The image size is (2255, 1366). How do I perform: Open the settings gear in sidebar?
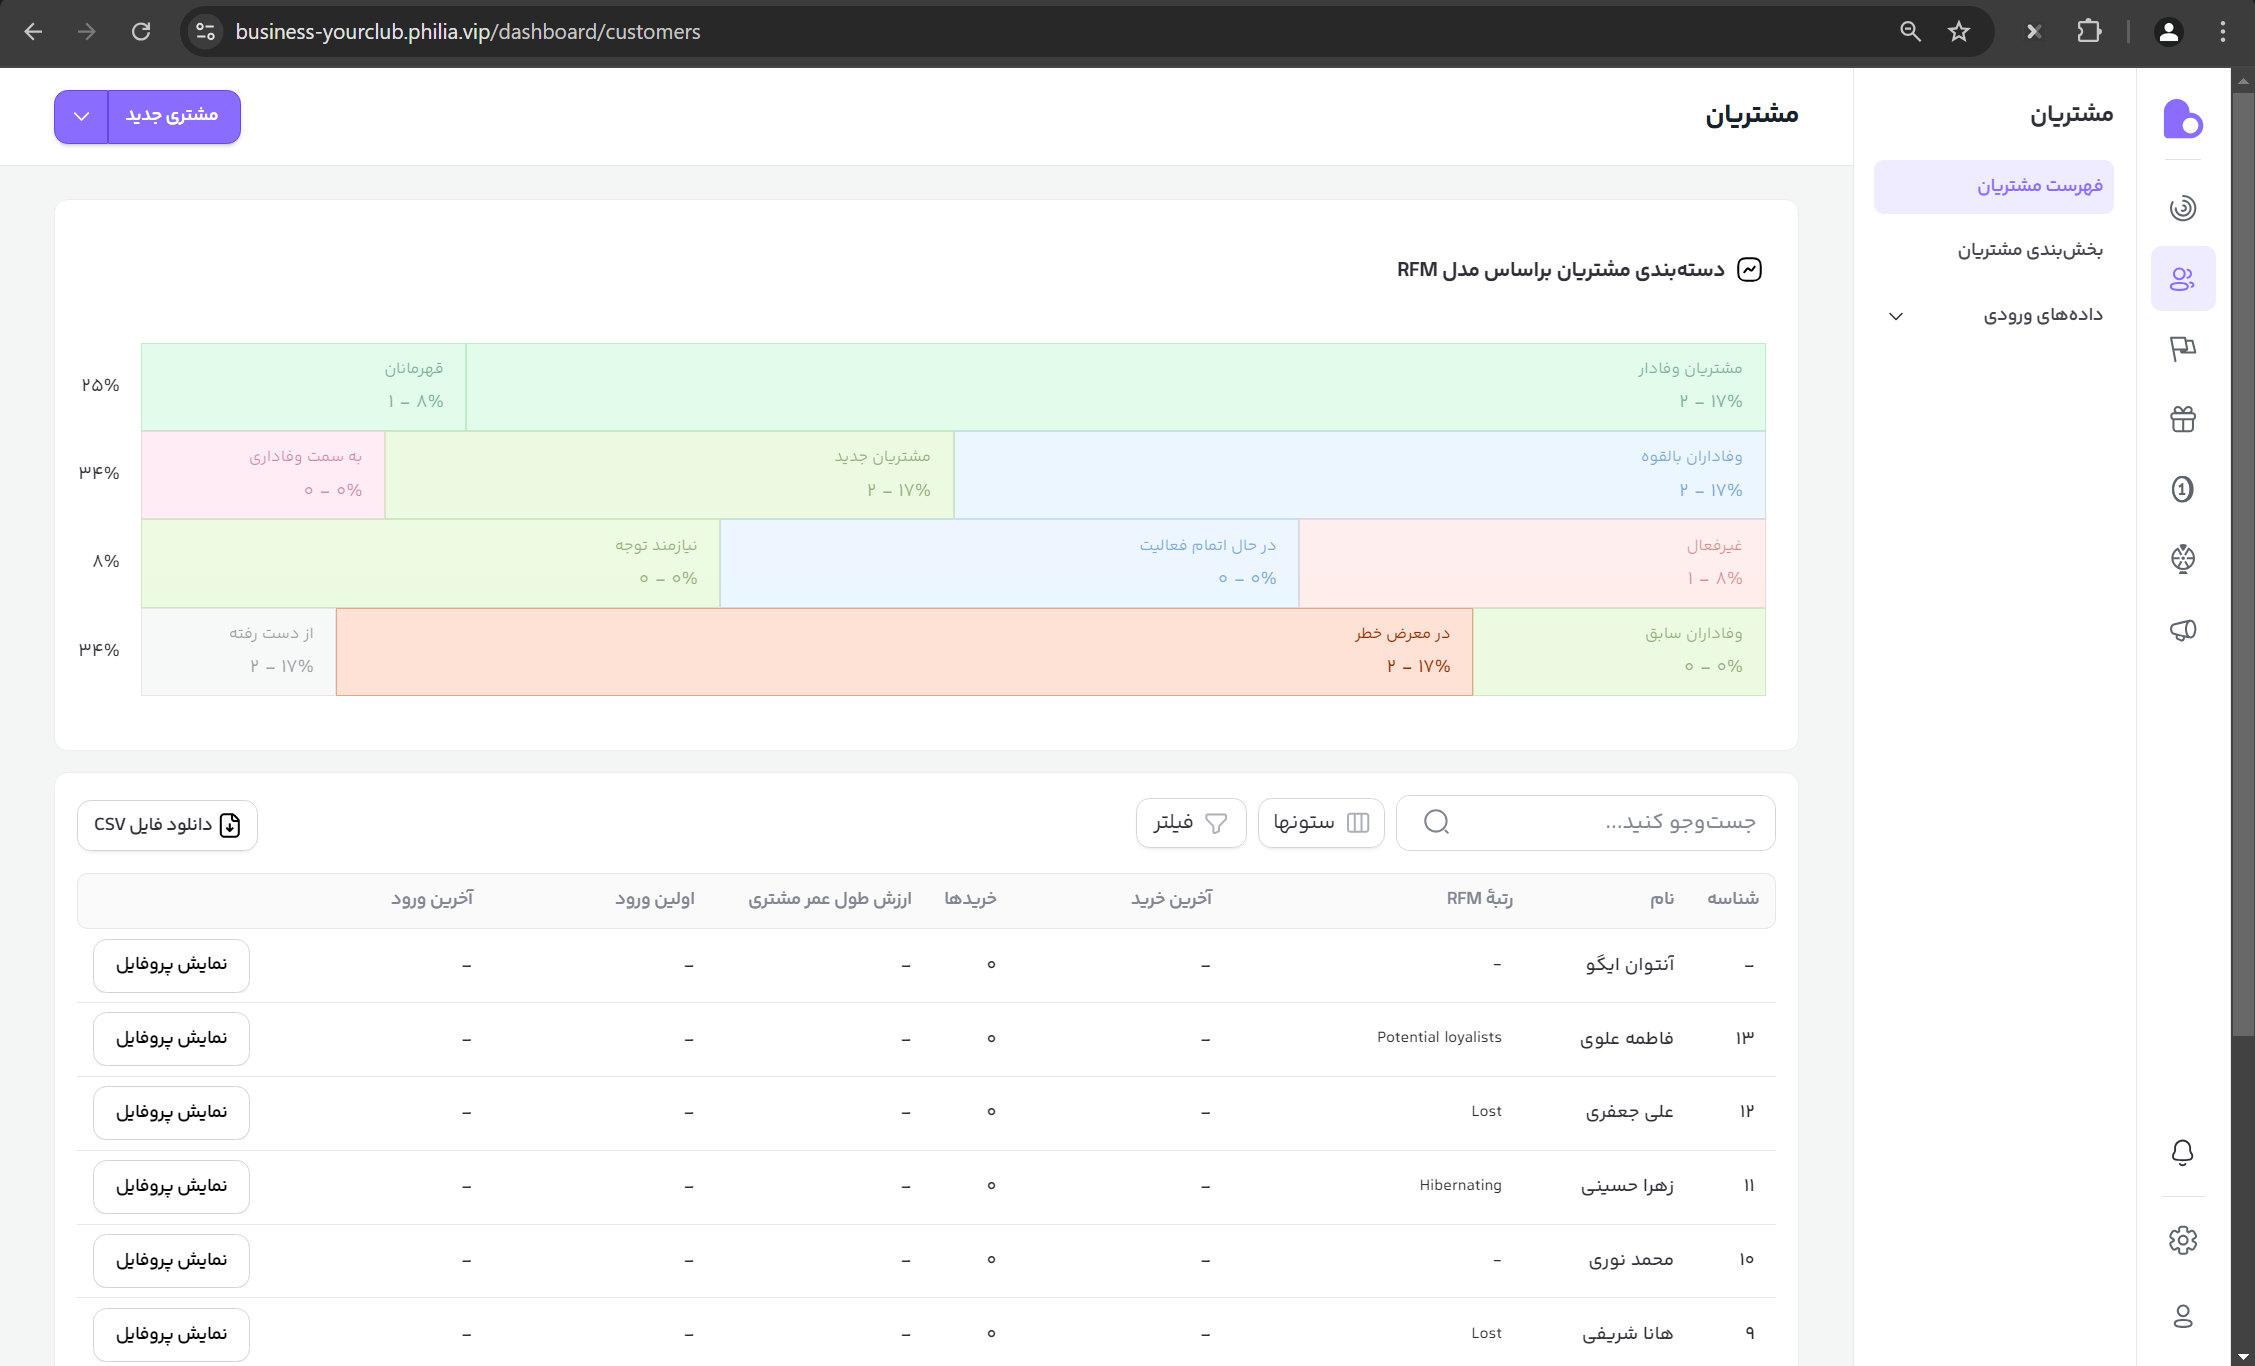point(2182,1240)
